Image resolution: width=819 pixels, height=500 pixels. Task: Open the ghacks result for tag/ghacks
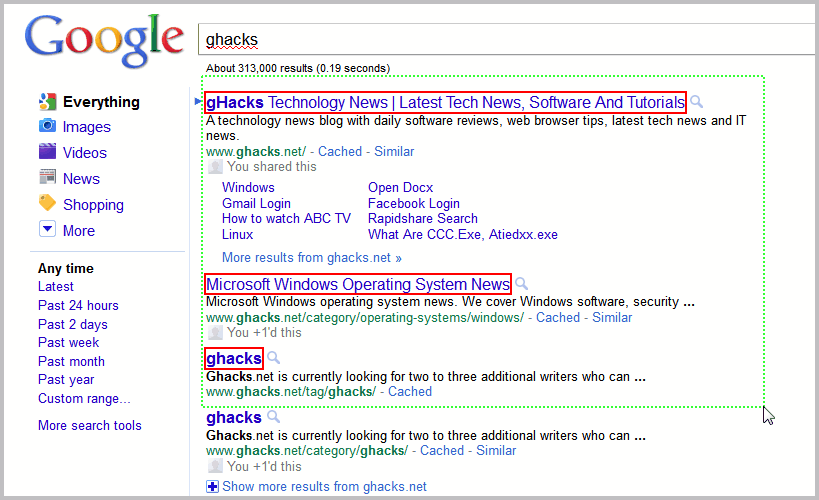(233, 358)
